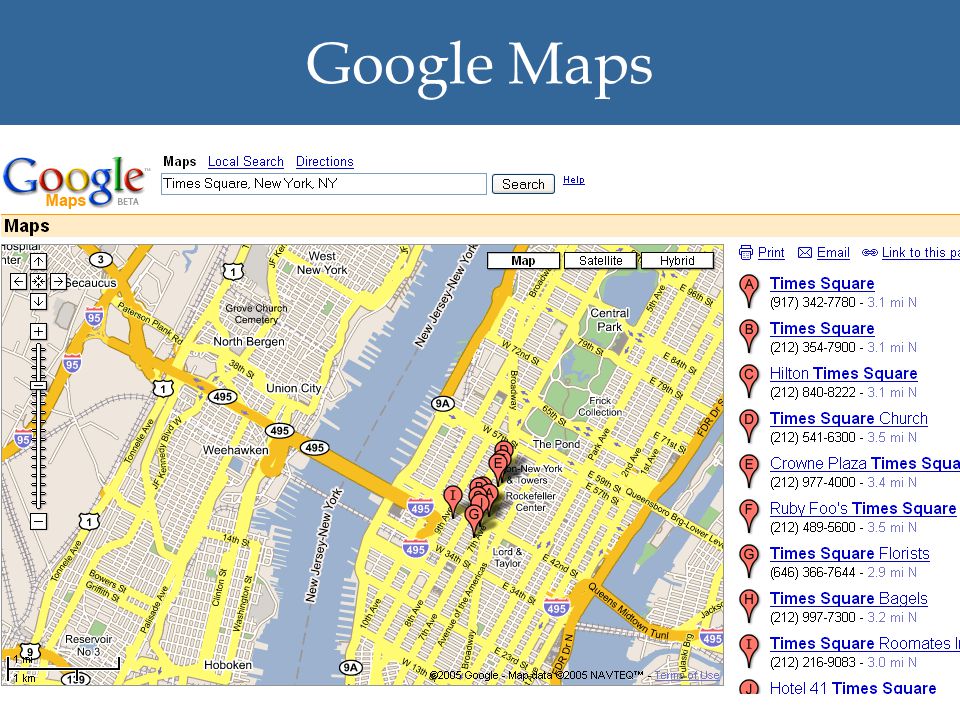Click the red pin H in the results list
This screenshot has height=720, width=960.
[748, 606]
